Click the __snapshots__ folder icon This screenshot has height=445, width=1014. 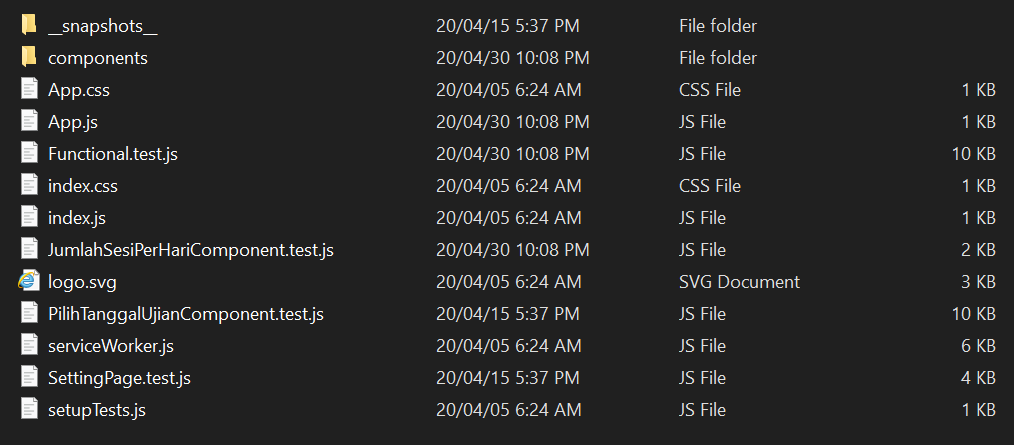(x=29, y=25)
